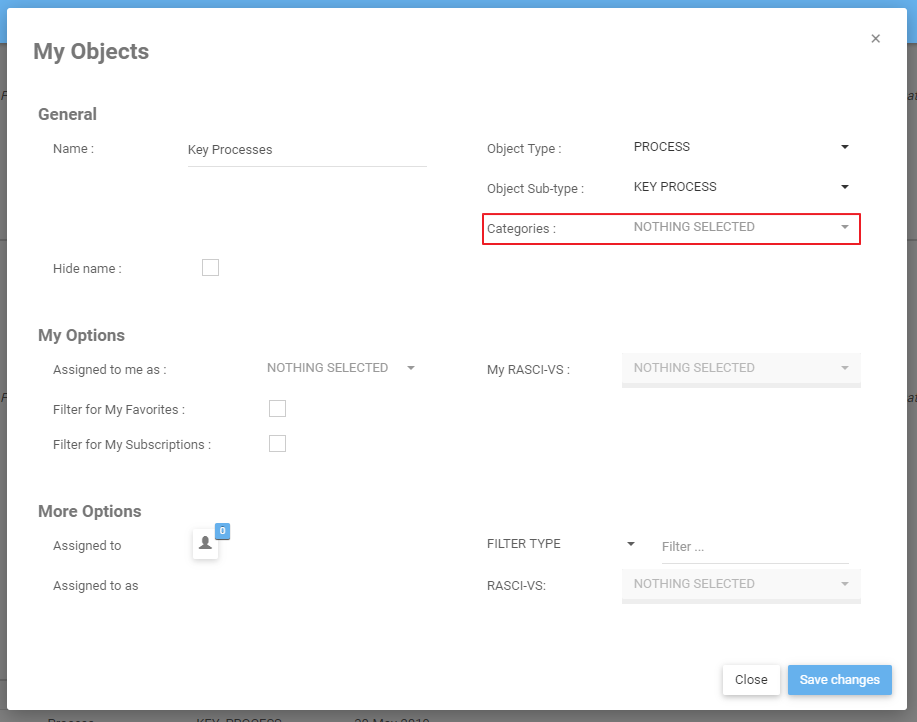Expand the My RASCI-VS dropdown
This screenshot has height=722, width=917.
coord(740,368)
